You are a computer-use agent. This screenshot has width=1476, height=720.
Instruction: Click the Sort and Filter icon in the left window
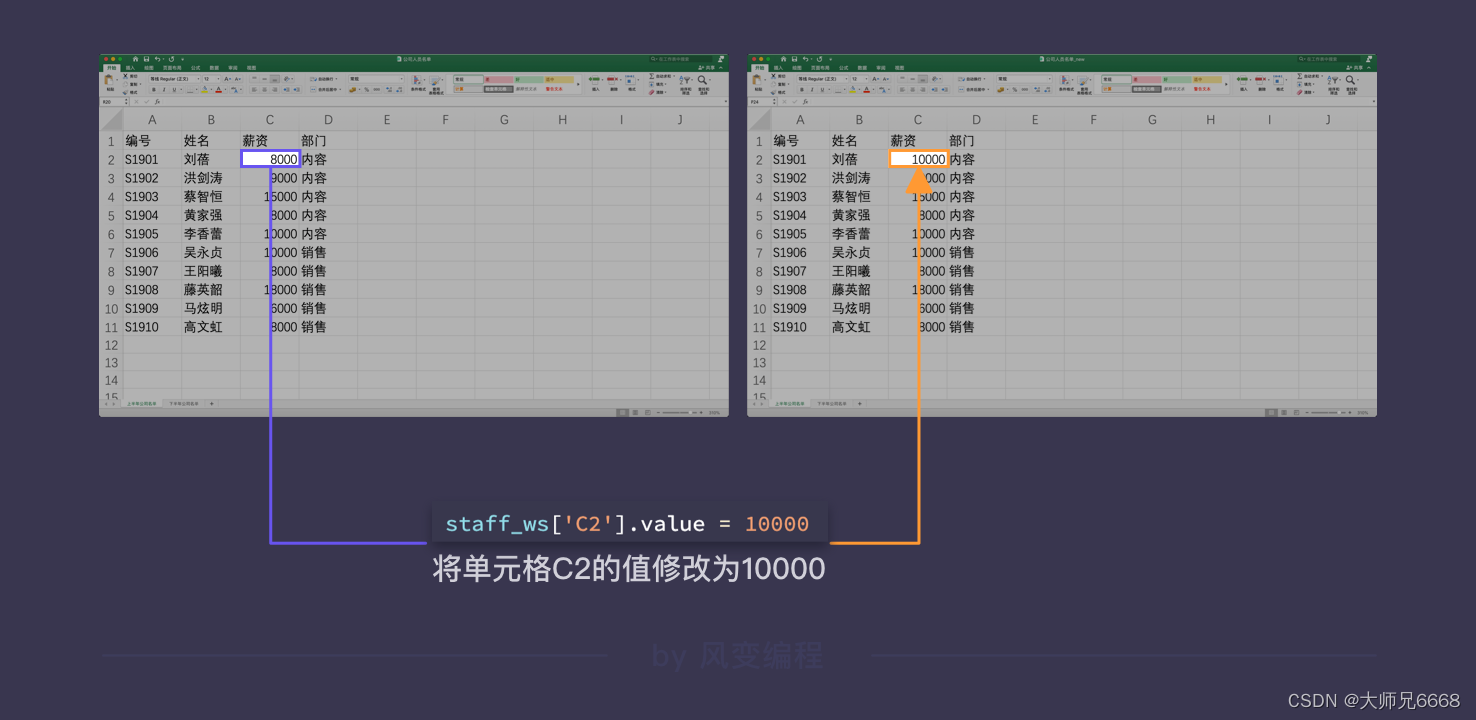(685, 80)
